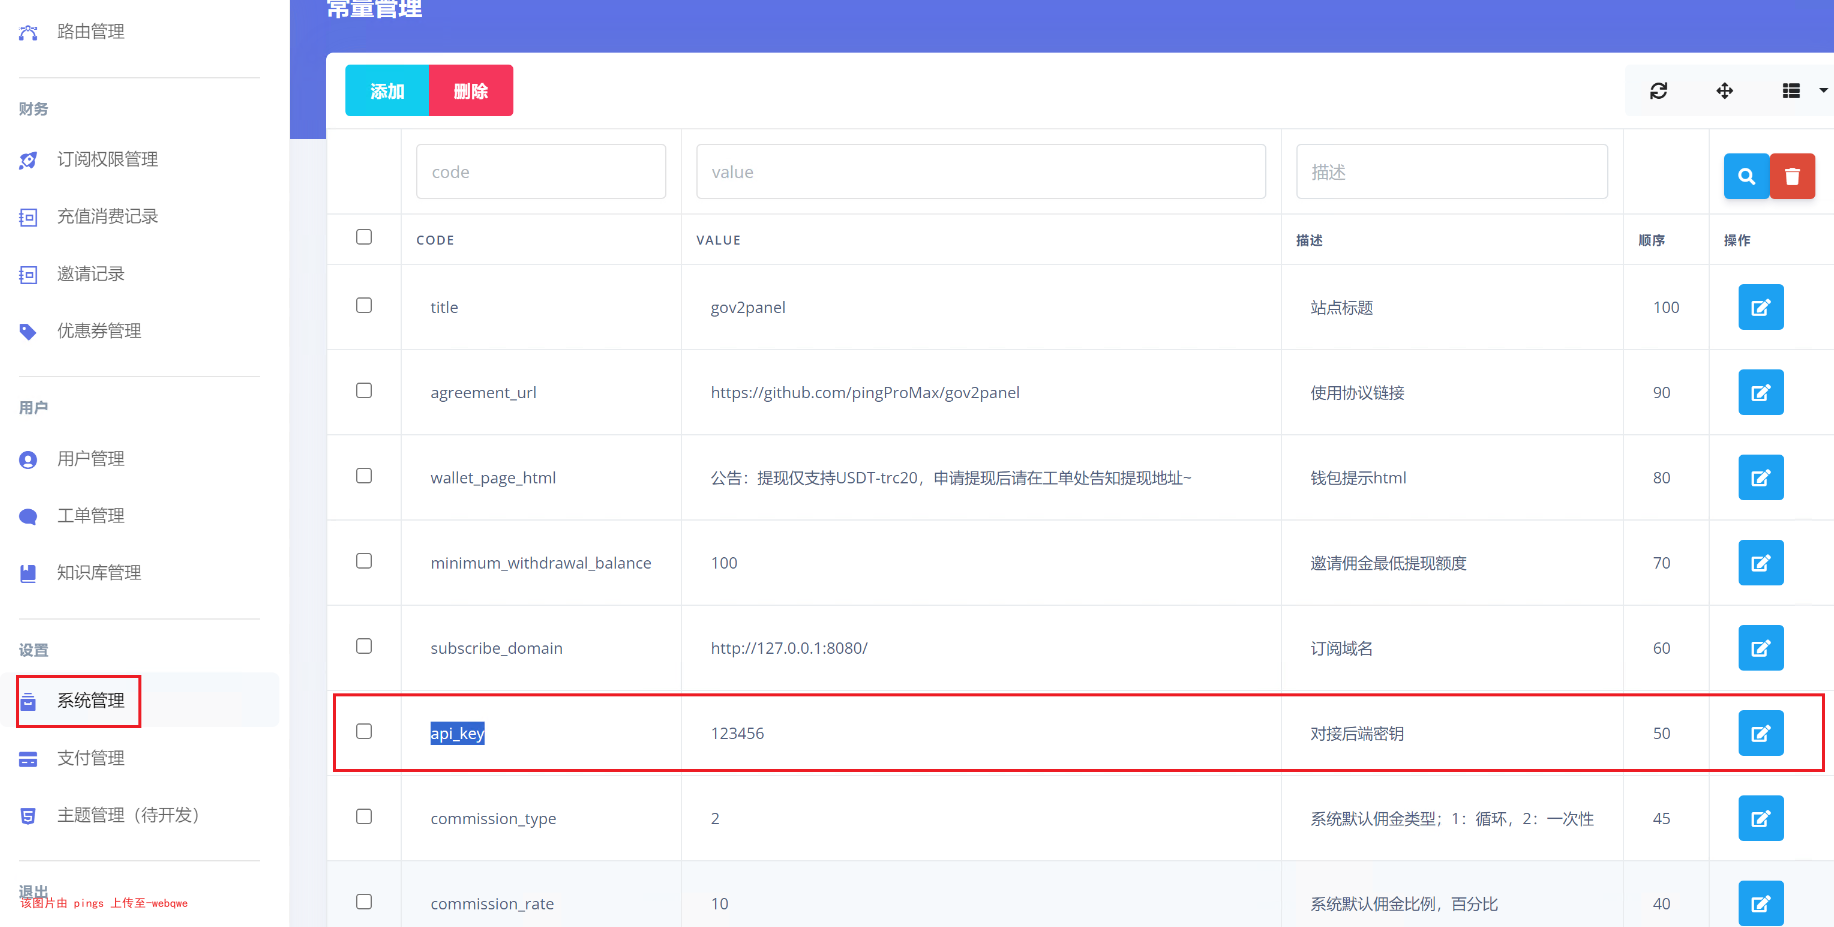Open 工单管理 menu link
The image size is (1834, 927).
(x=91, y=515)
